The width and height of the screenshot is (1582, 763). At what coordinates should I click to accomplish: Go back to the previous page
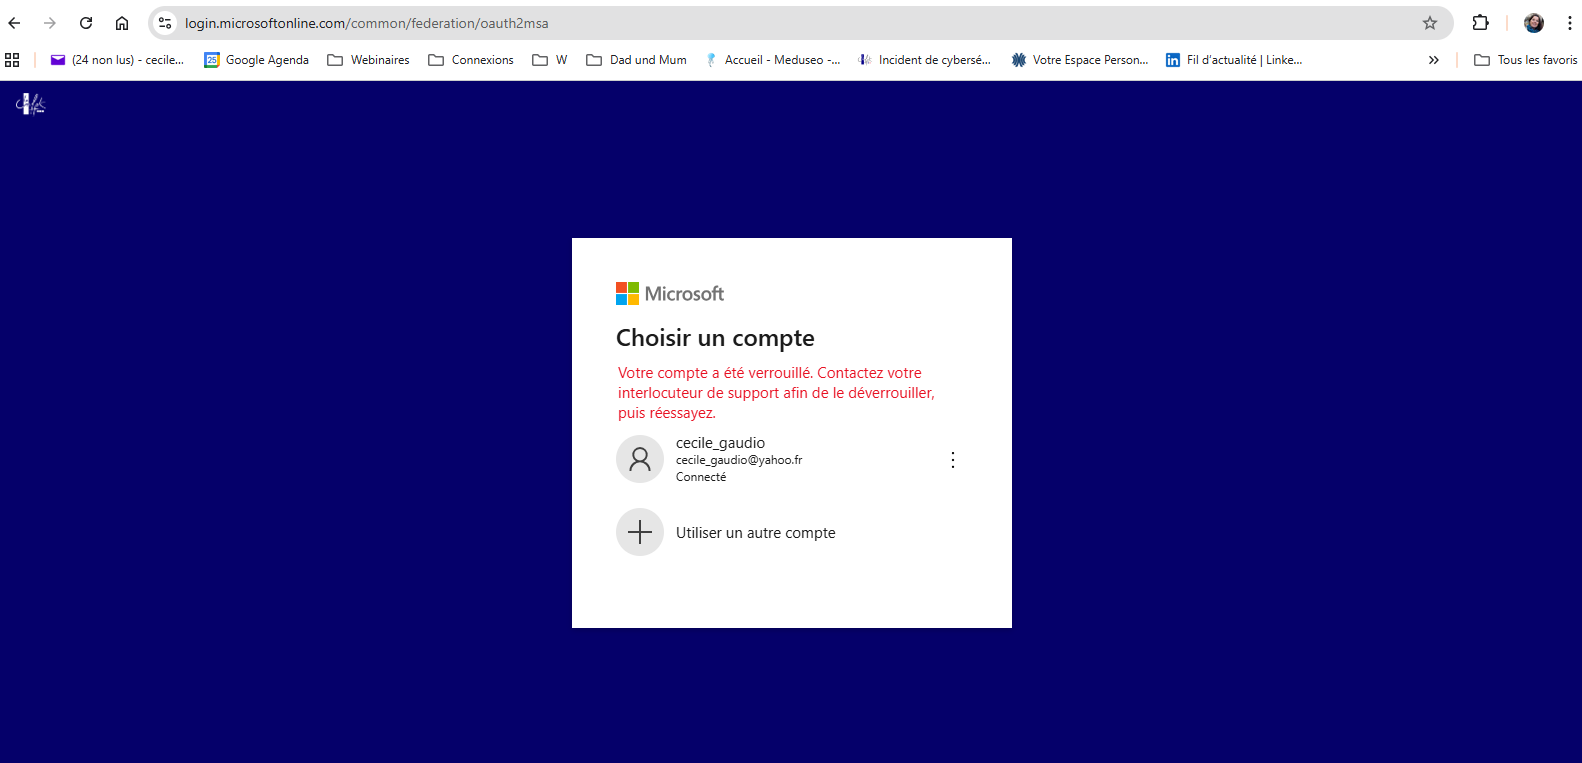pyautogui.click(x=15, y=23)
